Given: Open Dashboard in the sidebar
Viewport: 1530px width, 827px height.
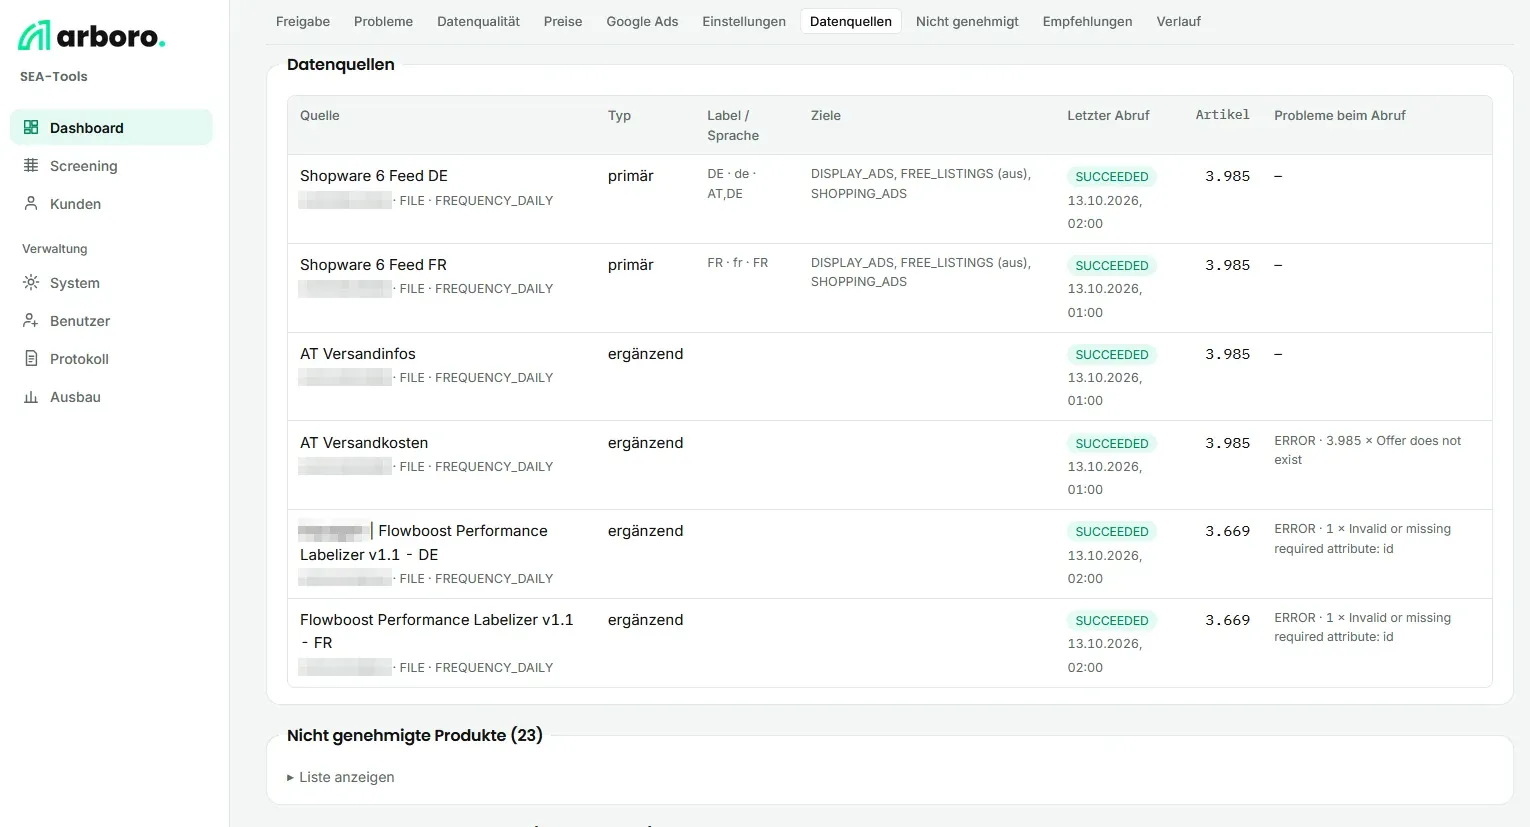Looking at the screenshot, I should 111,127.
